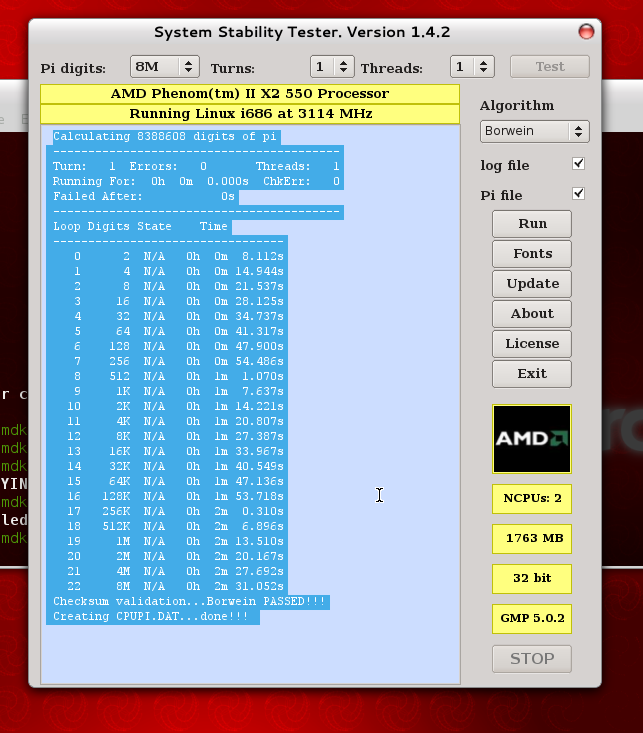Viewport: 643px width, 733px height.
Task: Open the Fonts dialog button
Action: coord(532,253)
